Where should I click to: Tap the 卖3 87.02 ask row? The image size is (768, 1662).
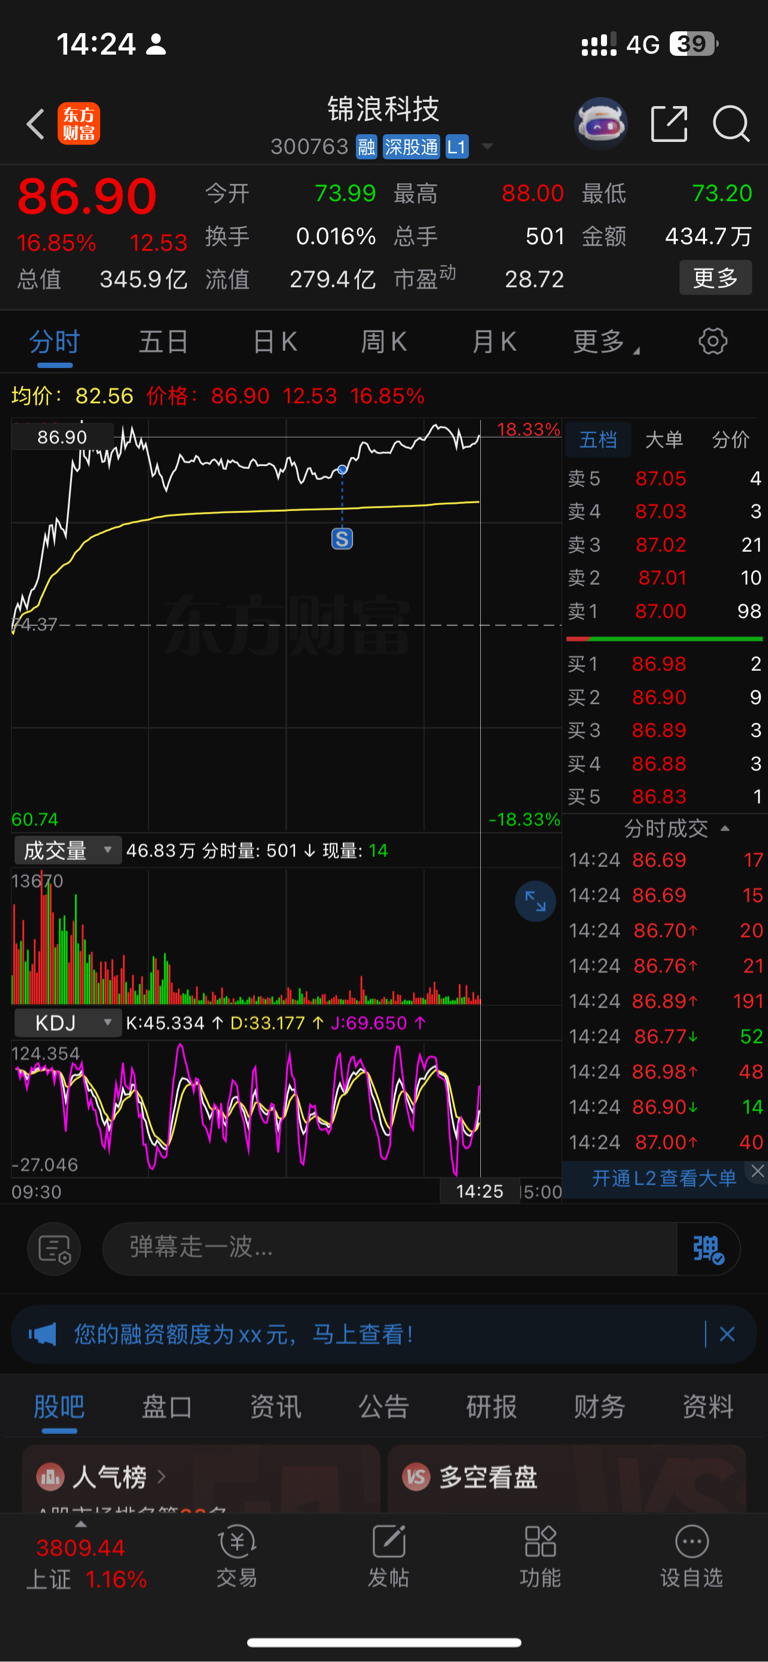tap(664, 545)
